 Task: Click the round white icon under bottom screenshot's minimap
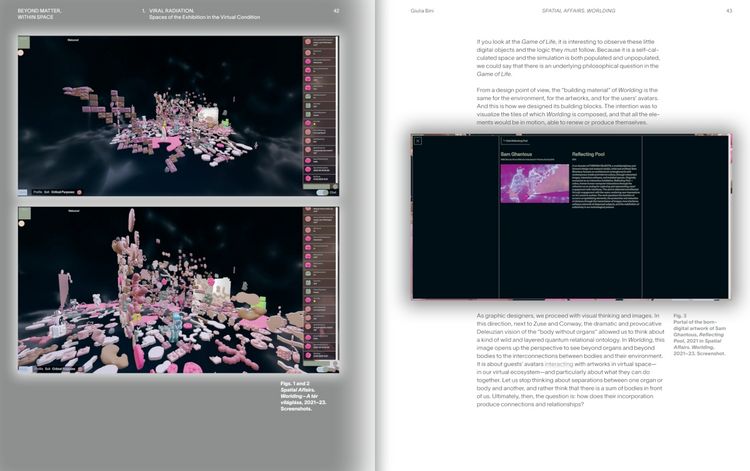coord(21,223)
